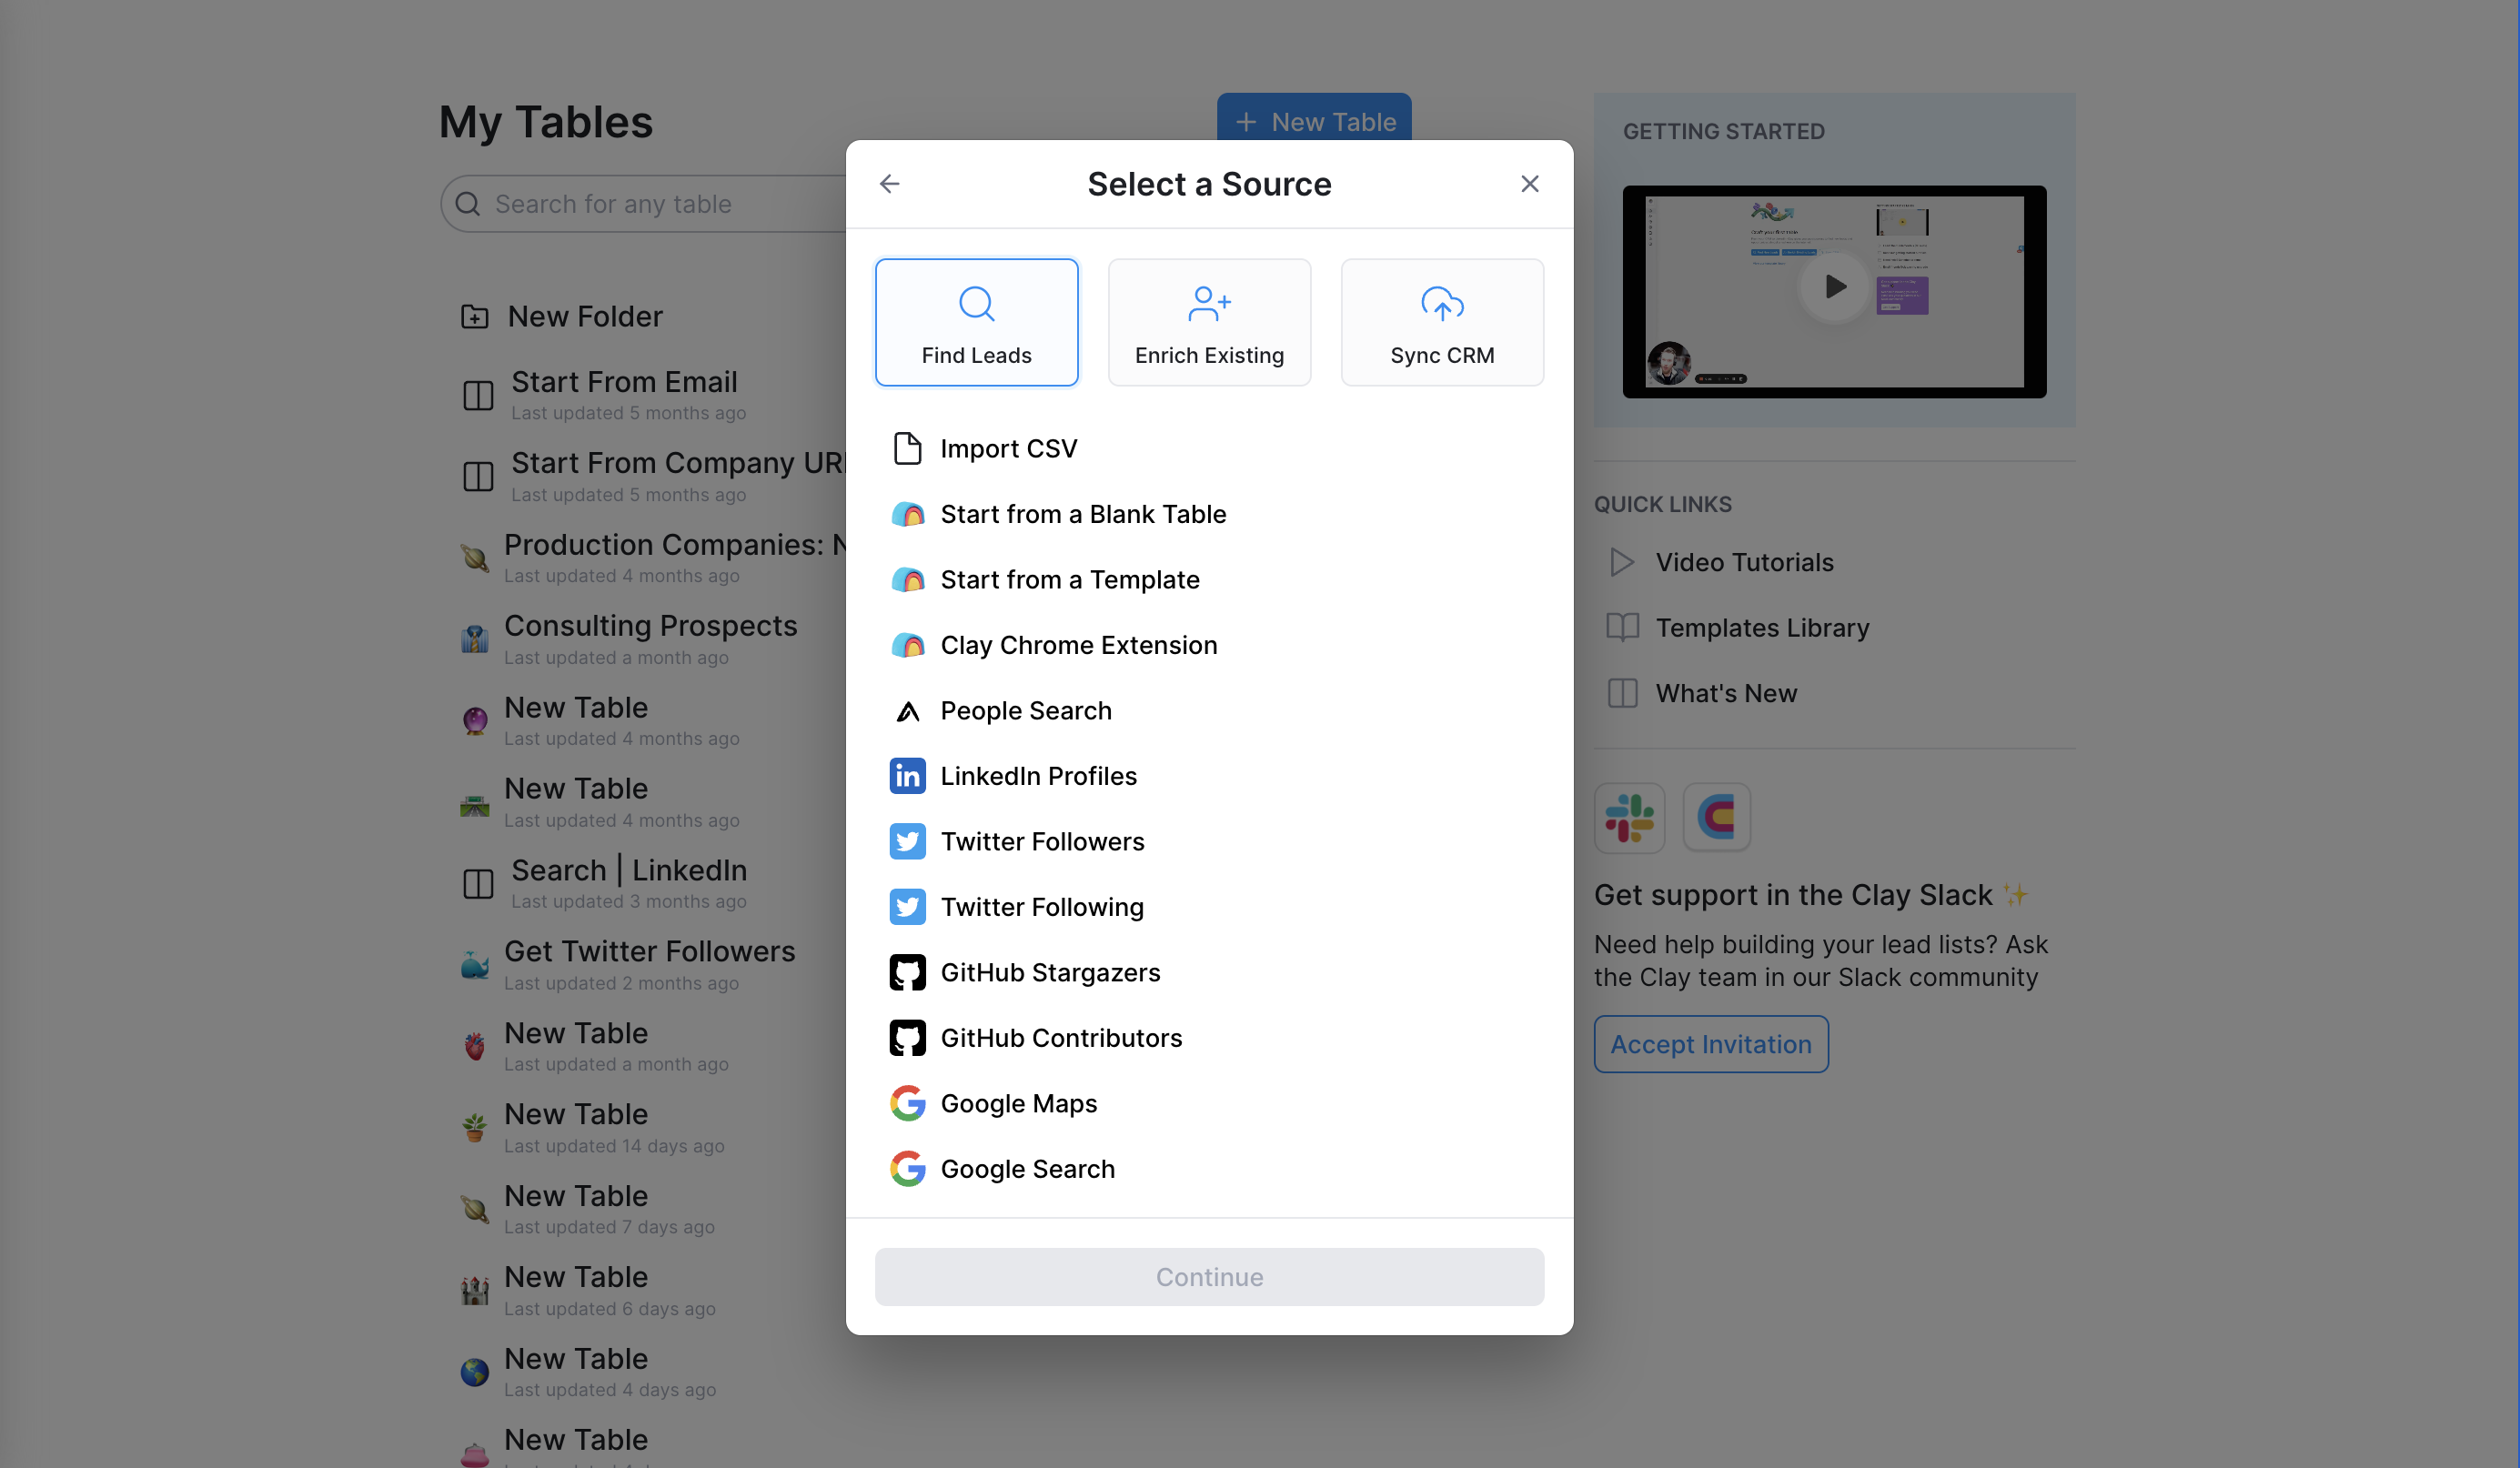Click the Google Maps icon
This screenshot has height=1468, width=2520.
[x=907, y=1104]
